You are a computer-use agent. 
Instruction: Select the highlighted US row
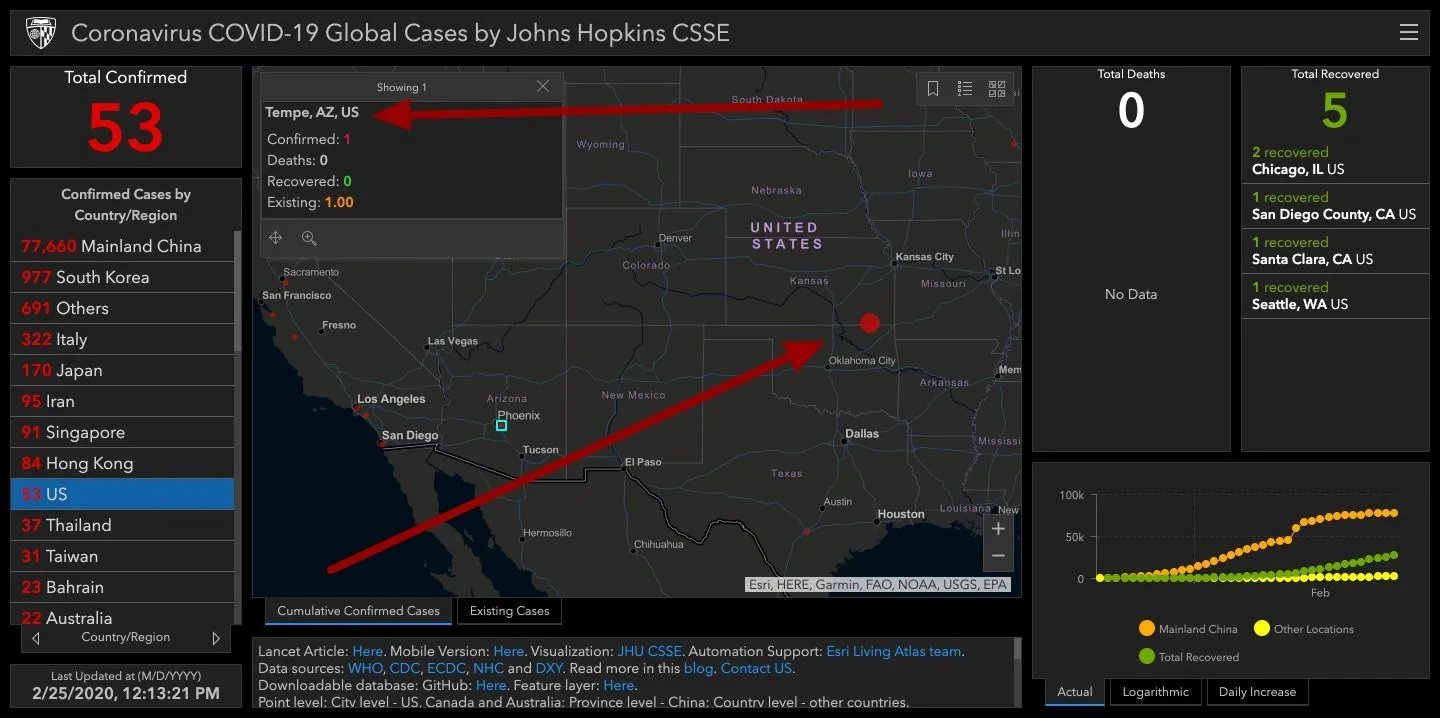(122, 494)
